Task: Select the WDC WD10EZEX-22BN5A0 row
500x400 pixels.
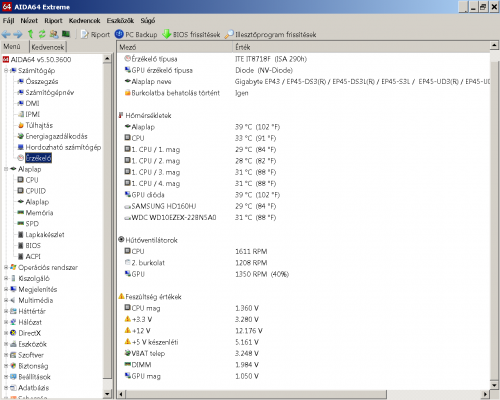Action: (x=303, y=217)
